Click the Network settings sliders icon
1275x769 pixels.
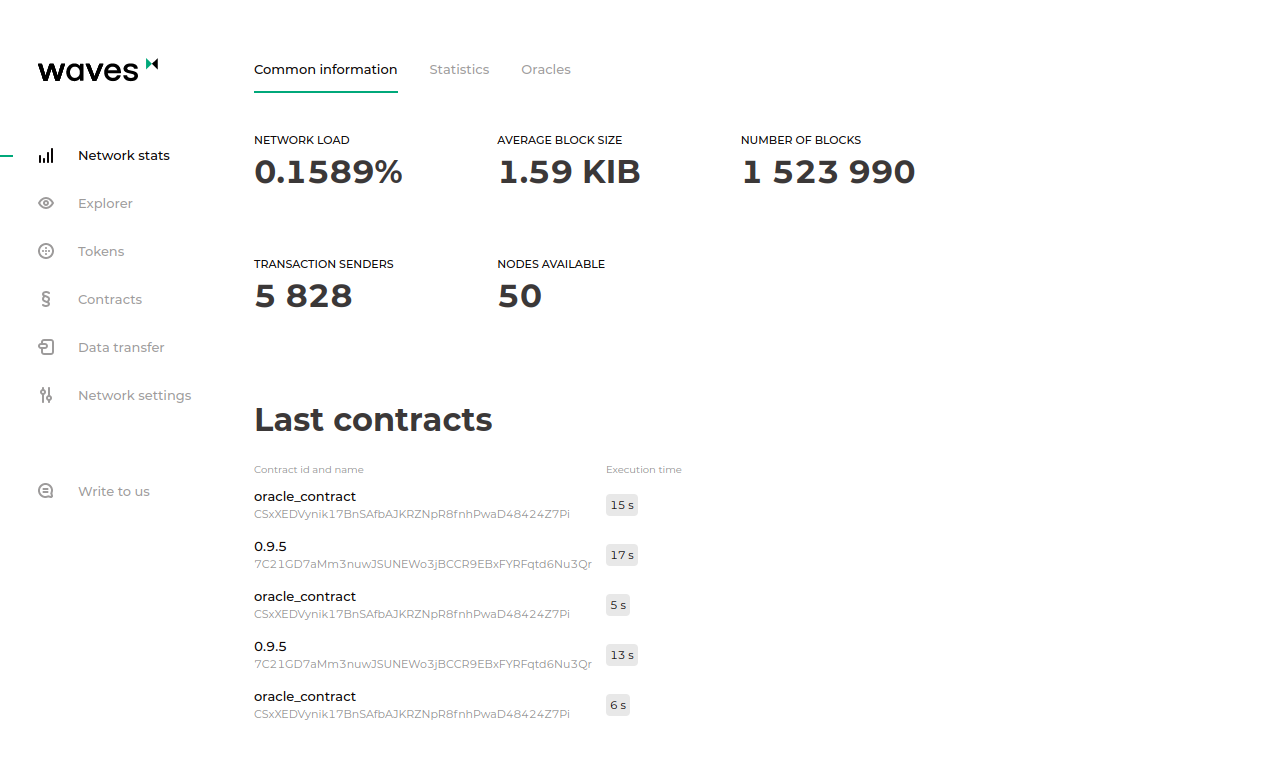tap(46, 395)
